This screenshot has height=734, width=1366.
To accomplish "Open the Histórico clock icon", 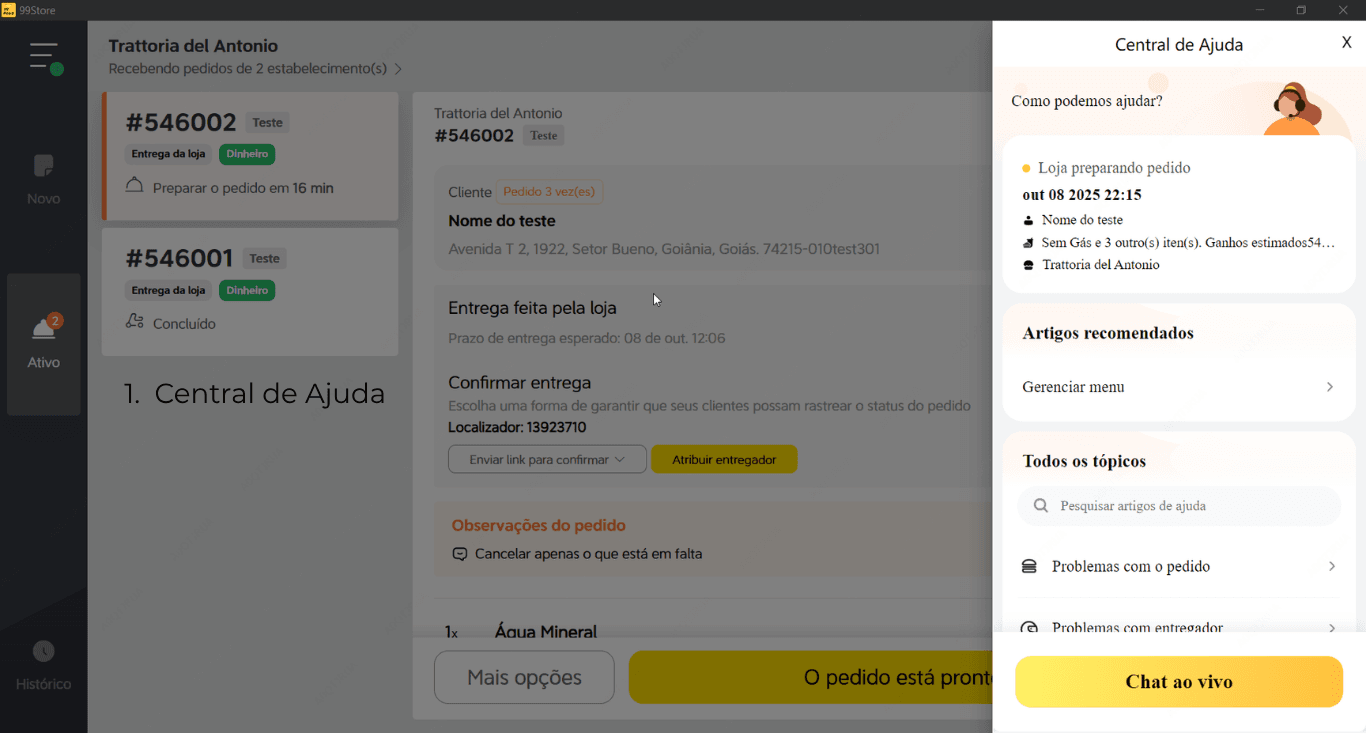I will pyautogui.click(x=44, y=652).
